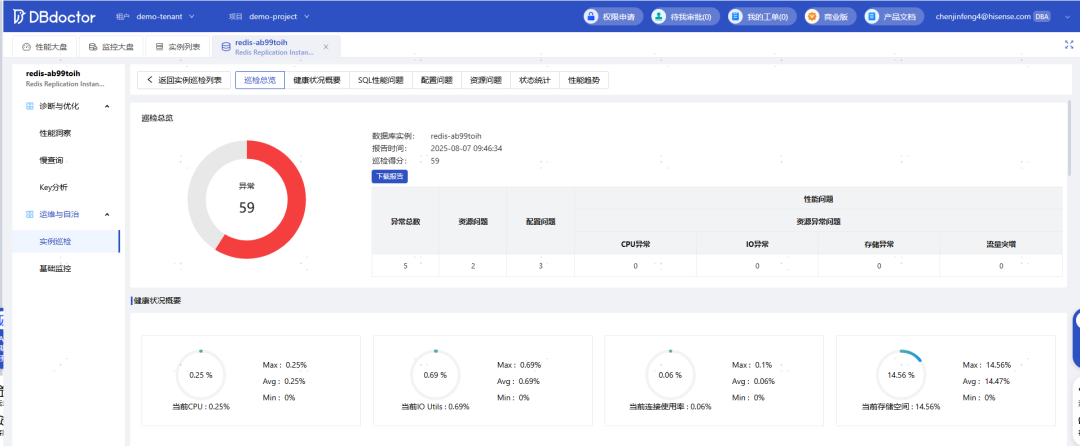Click the 商业版 button

(830, 17)
